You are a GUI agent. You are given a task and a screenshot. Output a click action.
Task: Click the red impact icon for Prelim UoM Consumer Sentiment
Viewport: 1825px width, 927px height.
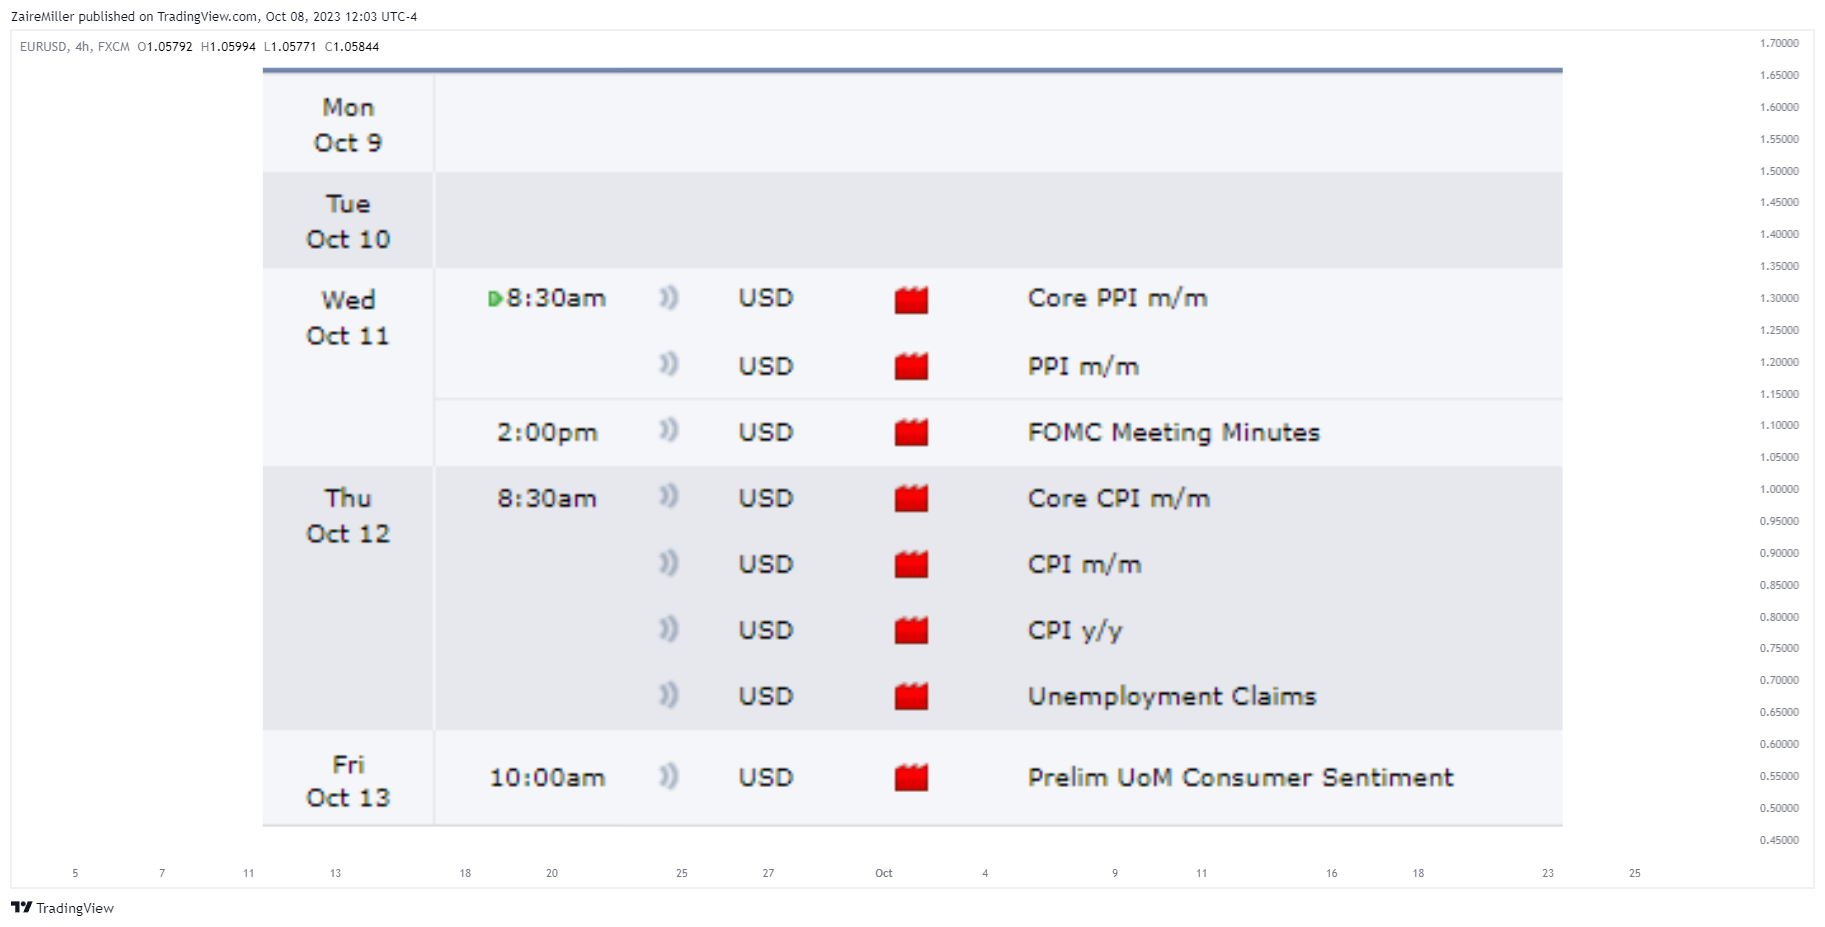point(911,777)
